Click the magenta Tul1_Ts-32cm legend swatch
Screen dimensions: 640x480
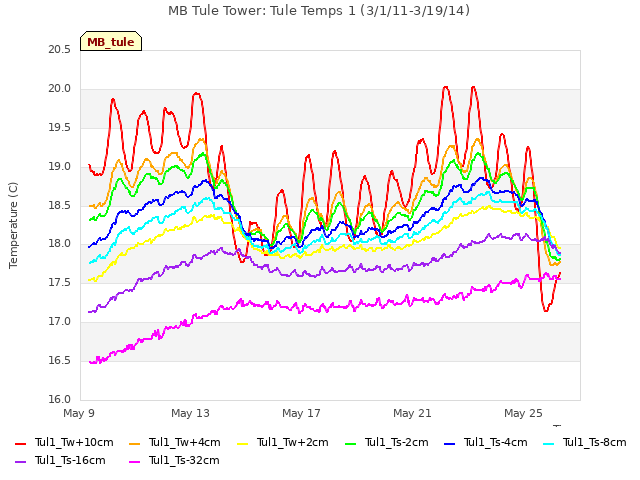click(134, 462)
